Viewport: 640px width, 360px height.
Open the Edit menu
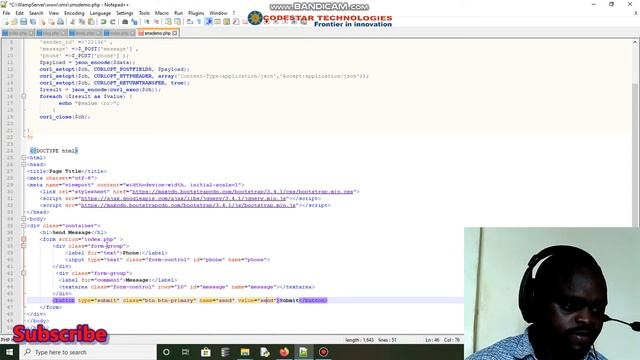[19, 13]
